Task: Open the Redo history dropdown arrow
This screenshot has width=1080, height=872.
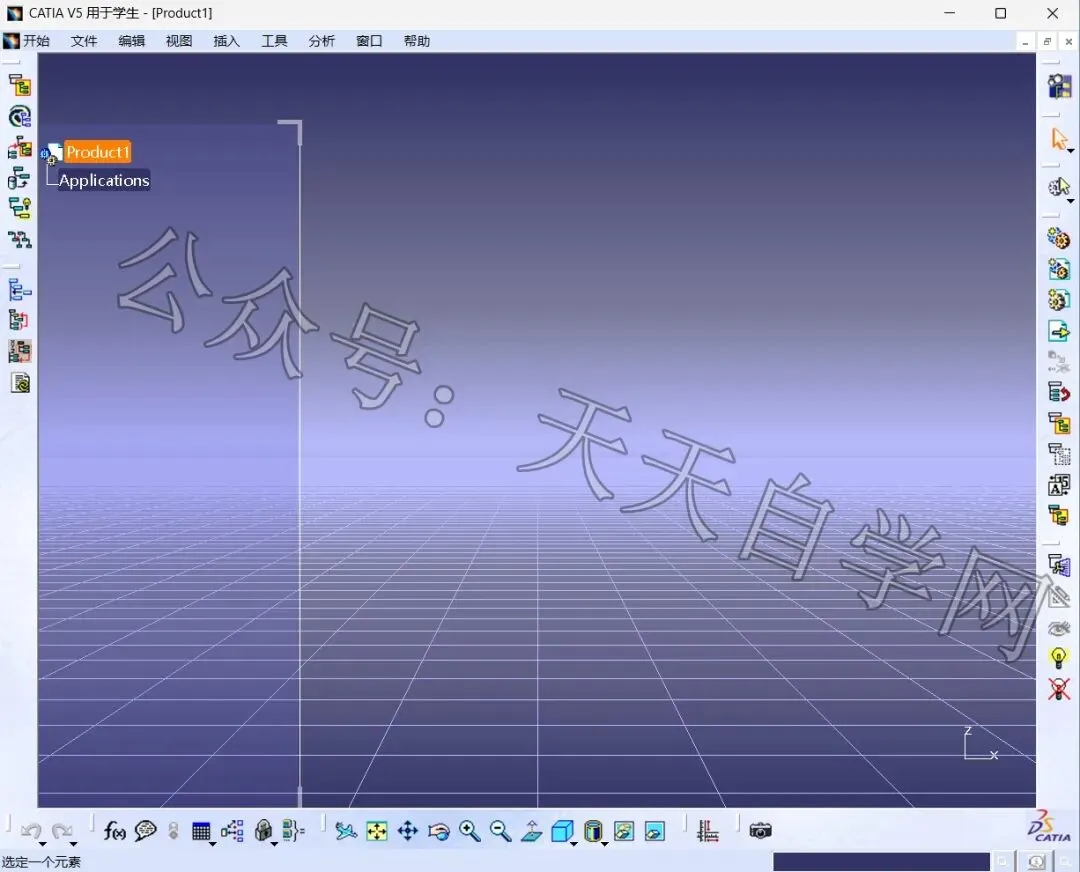Action: tap(74, 844)
